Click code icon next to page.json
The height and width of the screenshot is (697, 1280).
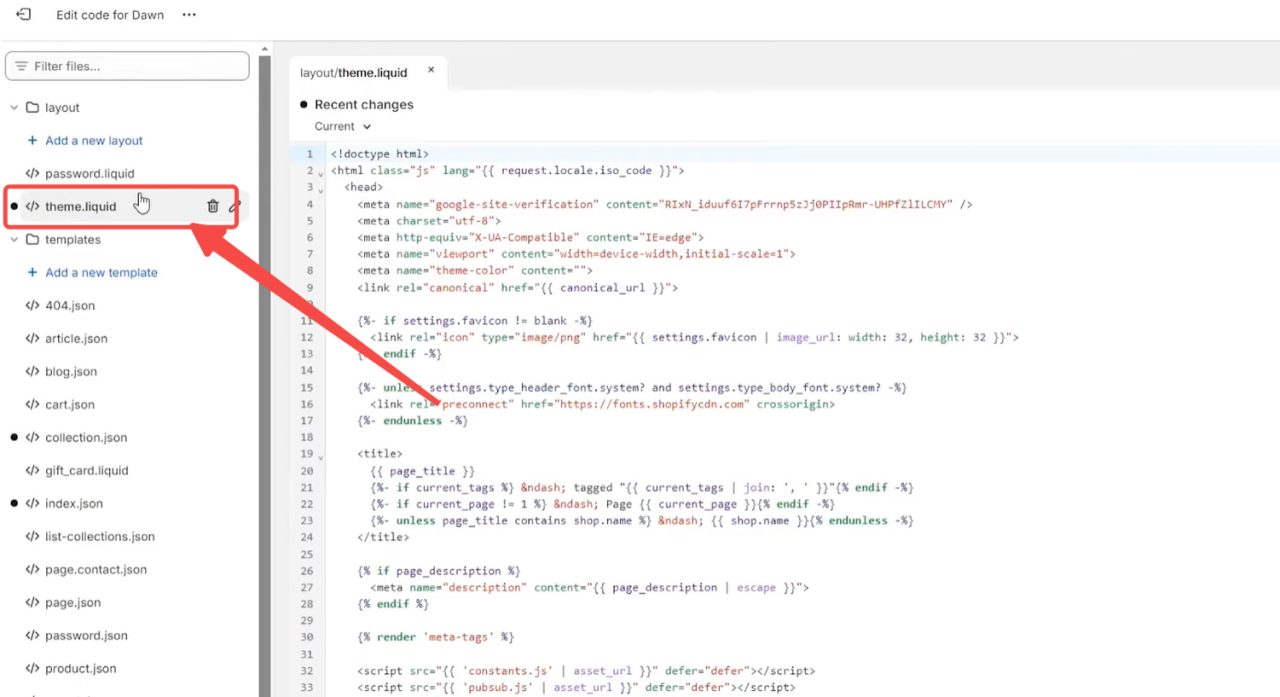pos(32,602)
